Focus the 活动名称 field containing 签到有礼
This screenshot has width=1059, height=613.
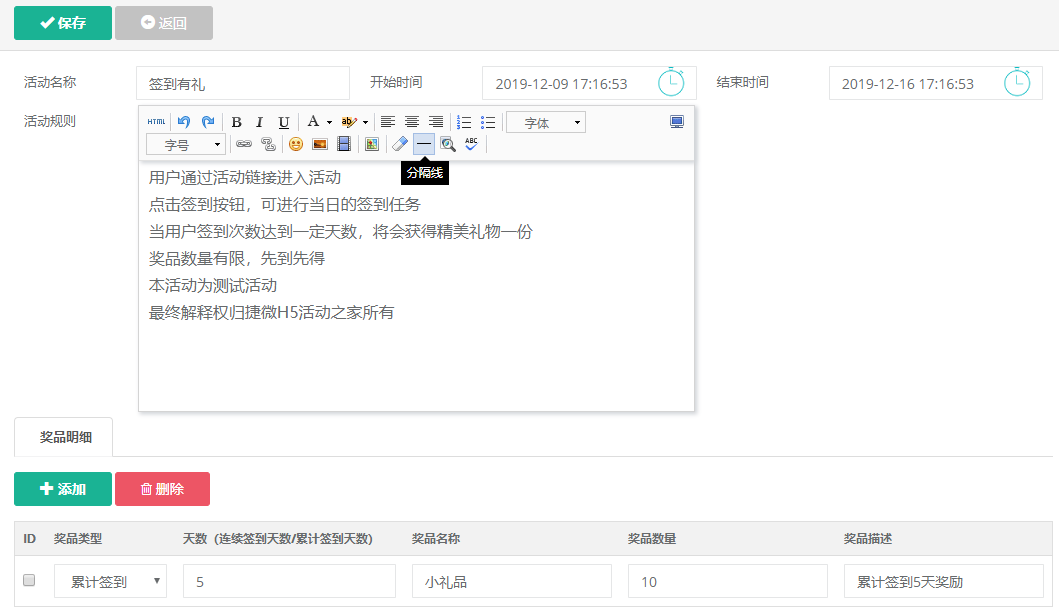pos(243,83)
